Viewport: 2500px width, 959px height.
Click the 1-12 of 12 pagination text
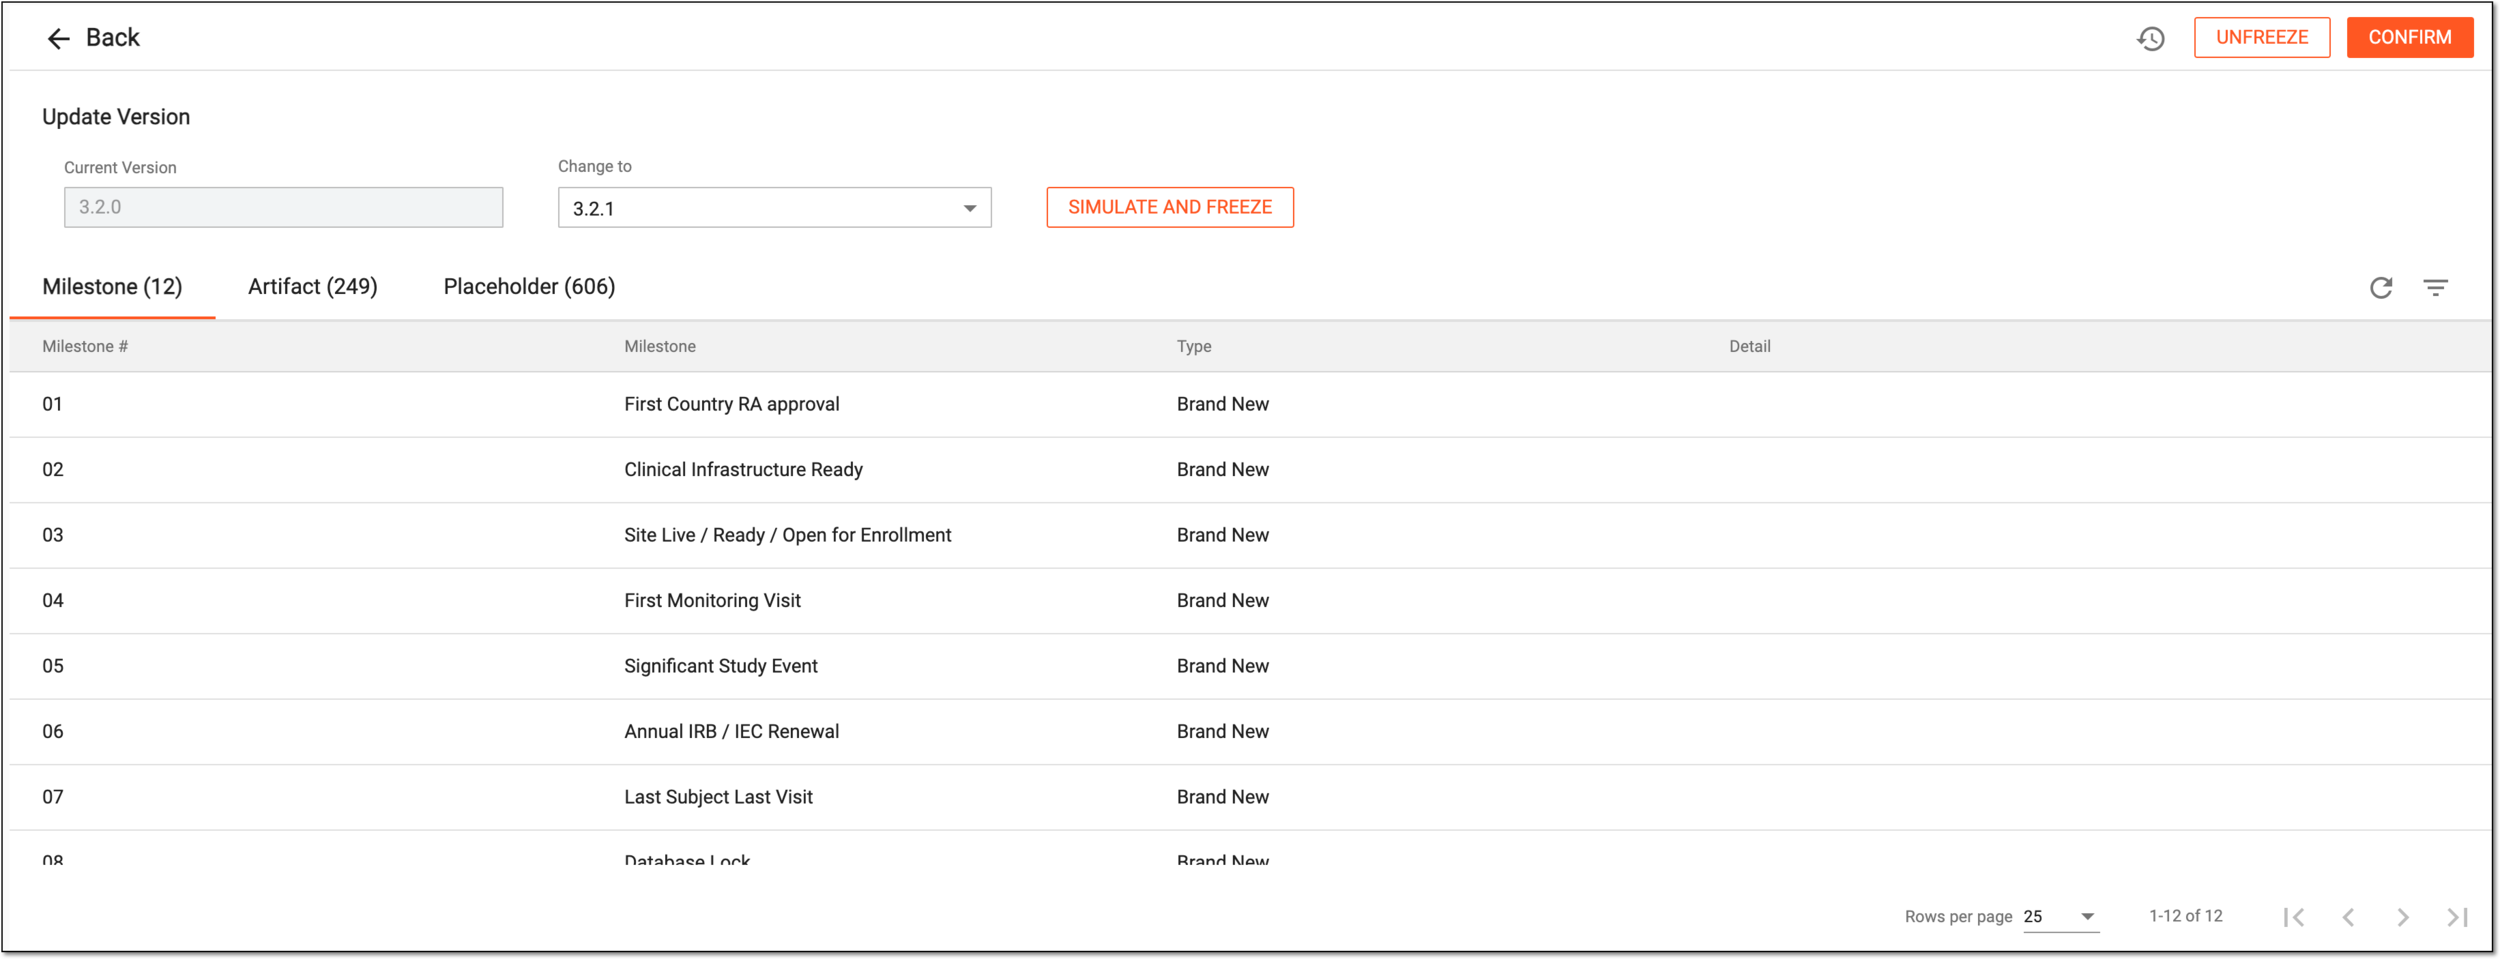tap(2186, 916)
